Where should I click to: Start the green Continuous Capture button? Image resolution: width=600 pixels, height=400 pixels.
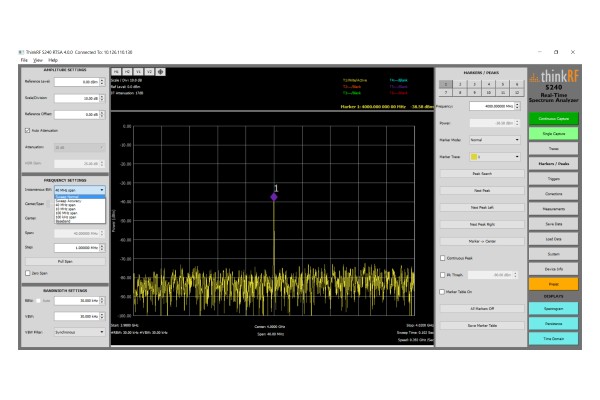pos(553,119)
